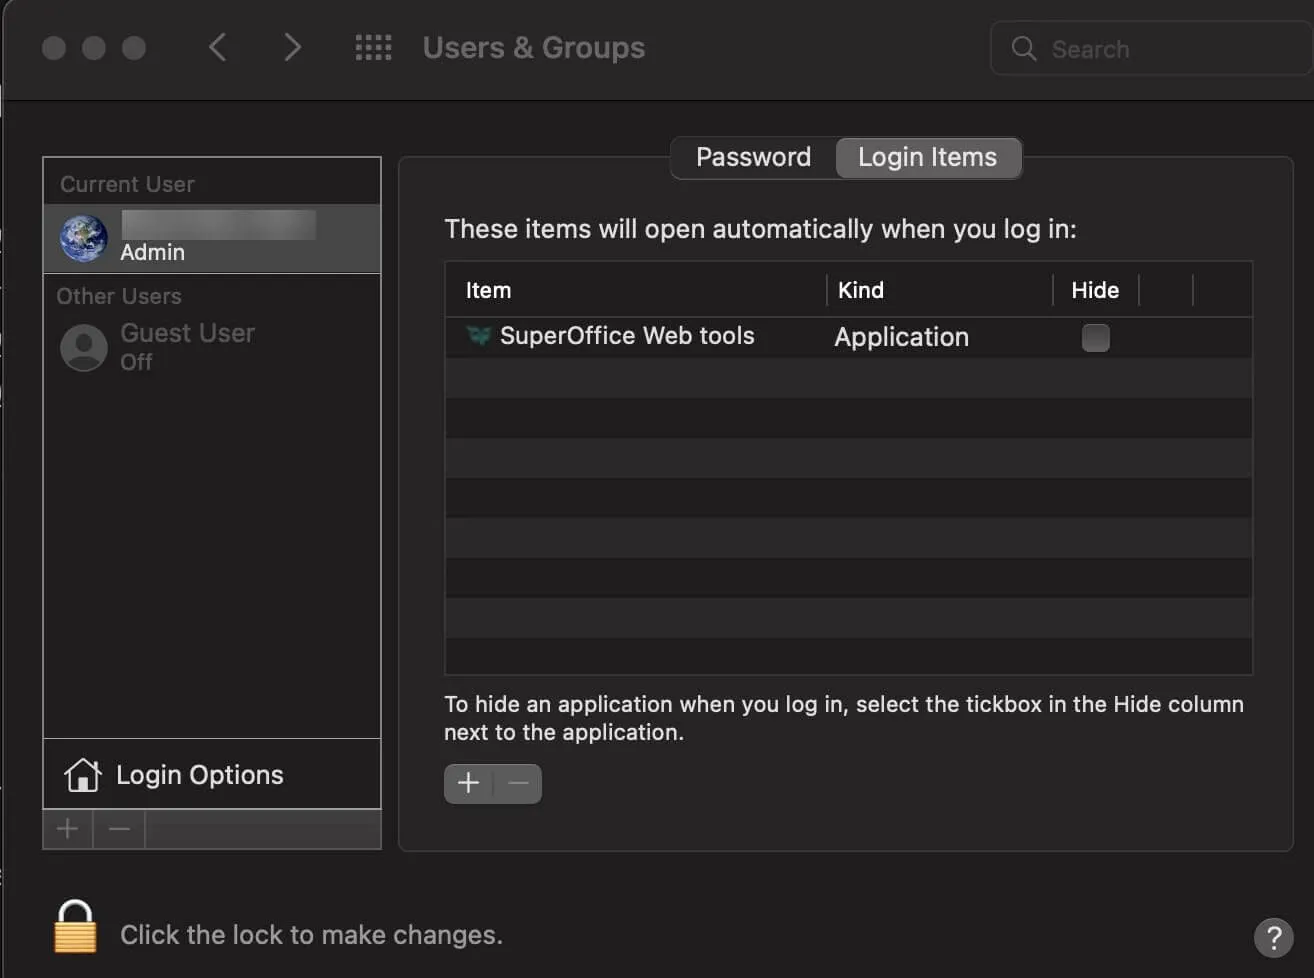Click the lock icon to make changes
Screen dimensions: 1314x978
click(x=75, y=927)
